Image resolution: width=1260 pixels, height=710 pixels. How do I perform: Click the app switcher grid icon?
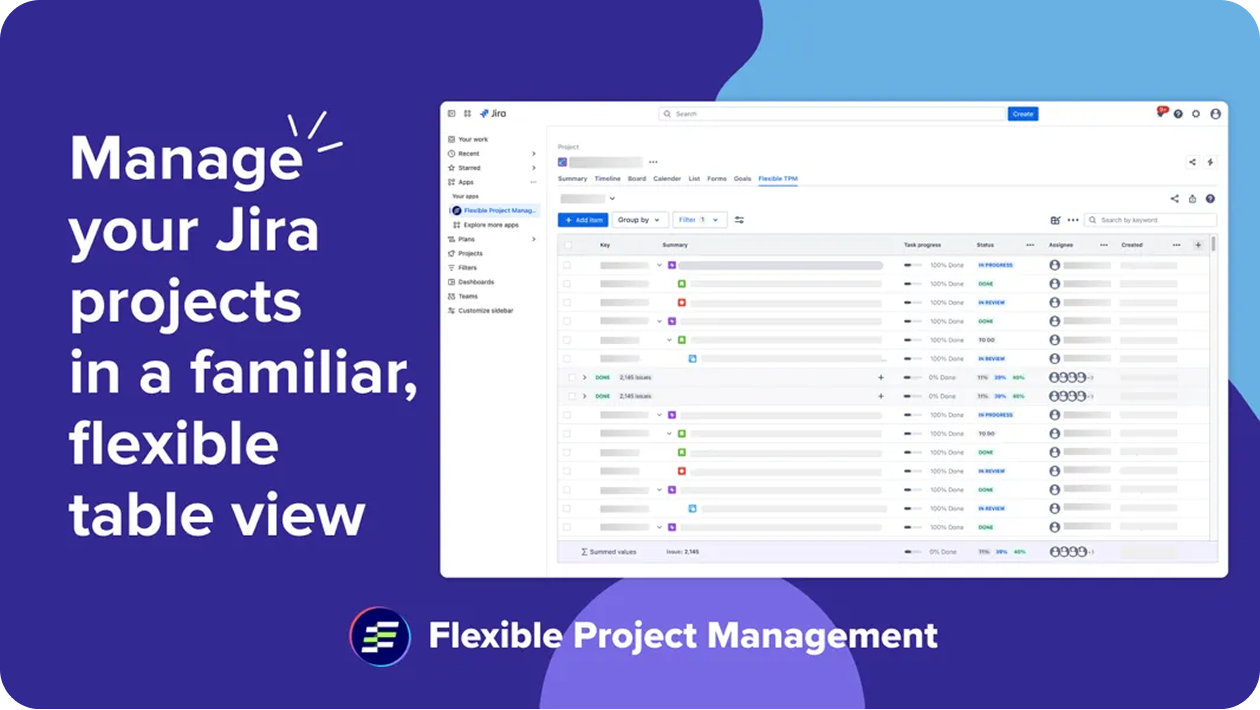452,114
